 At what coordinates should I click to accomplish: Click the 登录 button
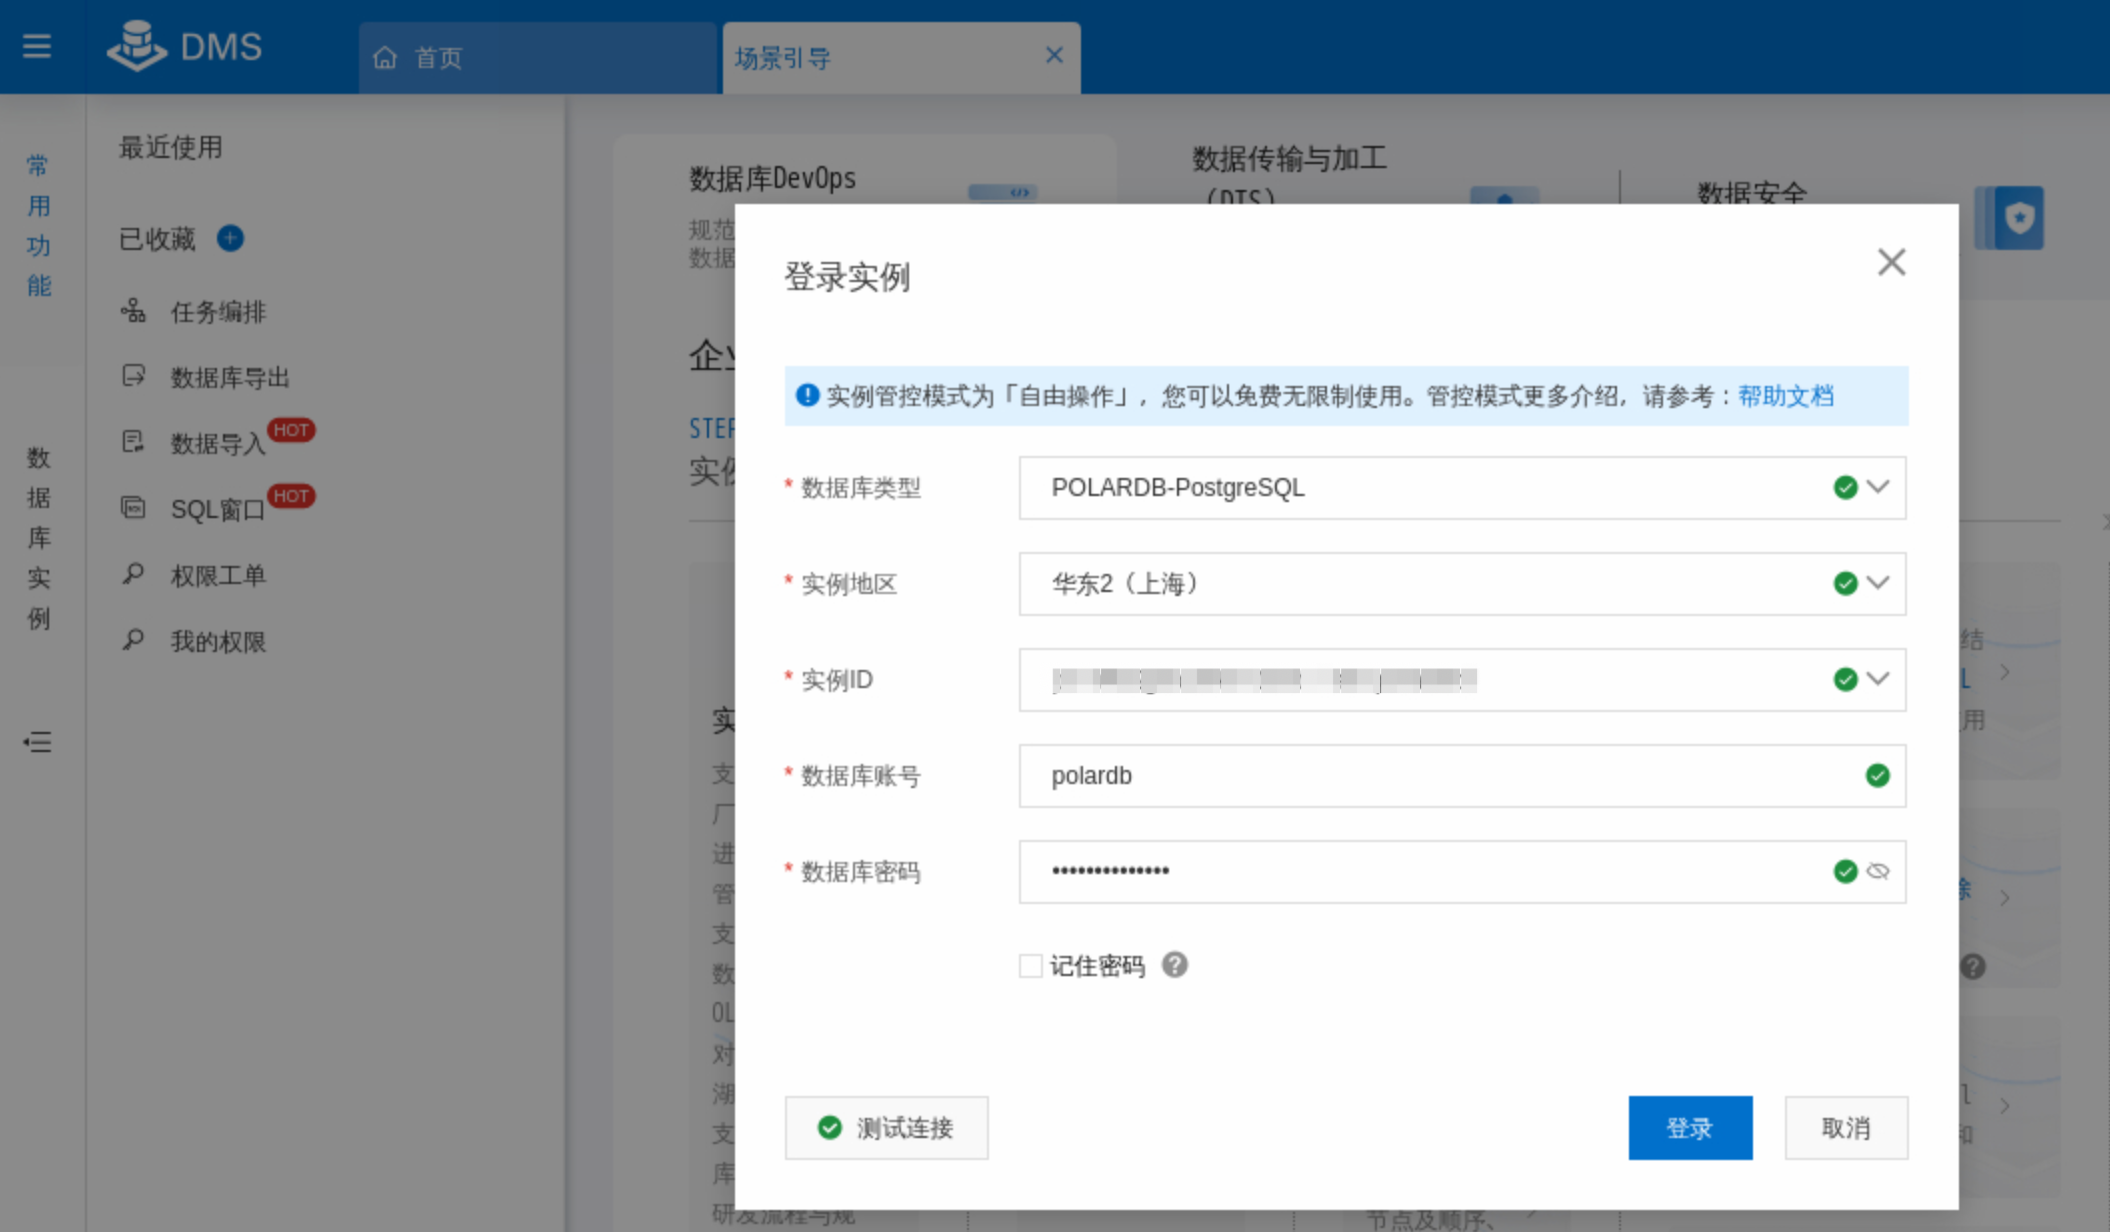click(x=1690, y=1128)
